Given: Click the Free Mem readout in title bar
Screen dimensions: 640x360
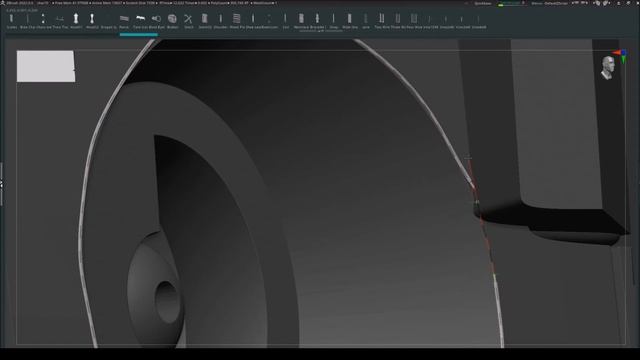Looking at the screenshot, I should [71, 3].
